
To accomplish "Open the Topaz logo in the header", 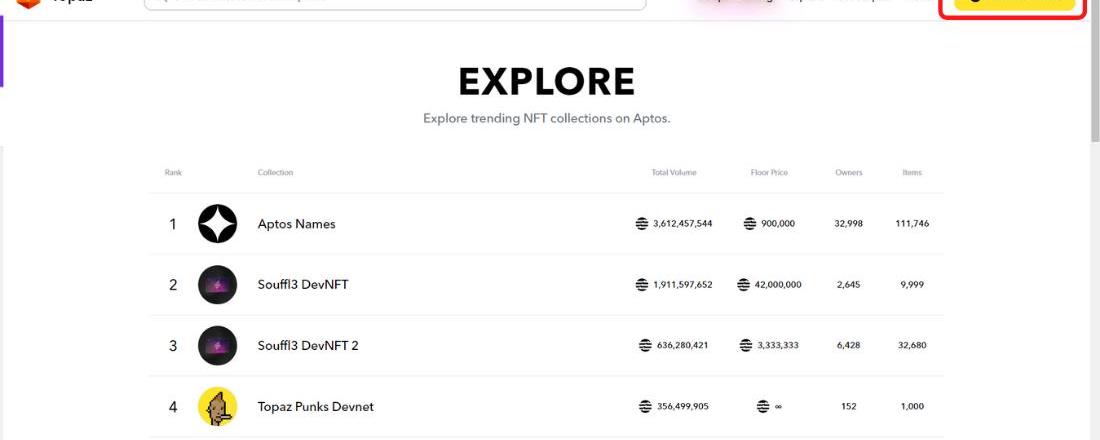I will point(28,3).
